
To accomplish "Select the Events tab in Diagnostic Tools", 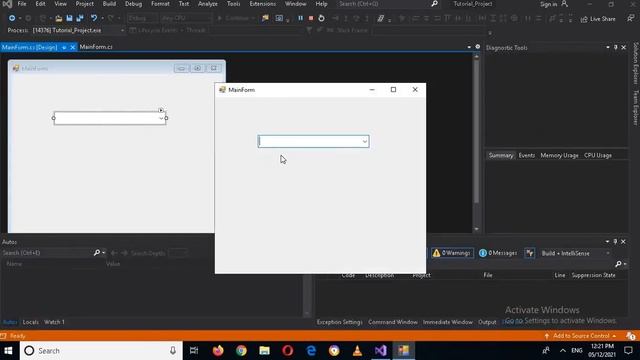I will [527, 156].
